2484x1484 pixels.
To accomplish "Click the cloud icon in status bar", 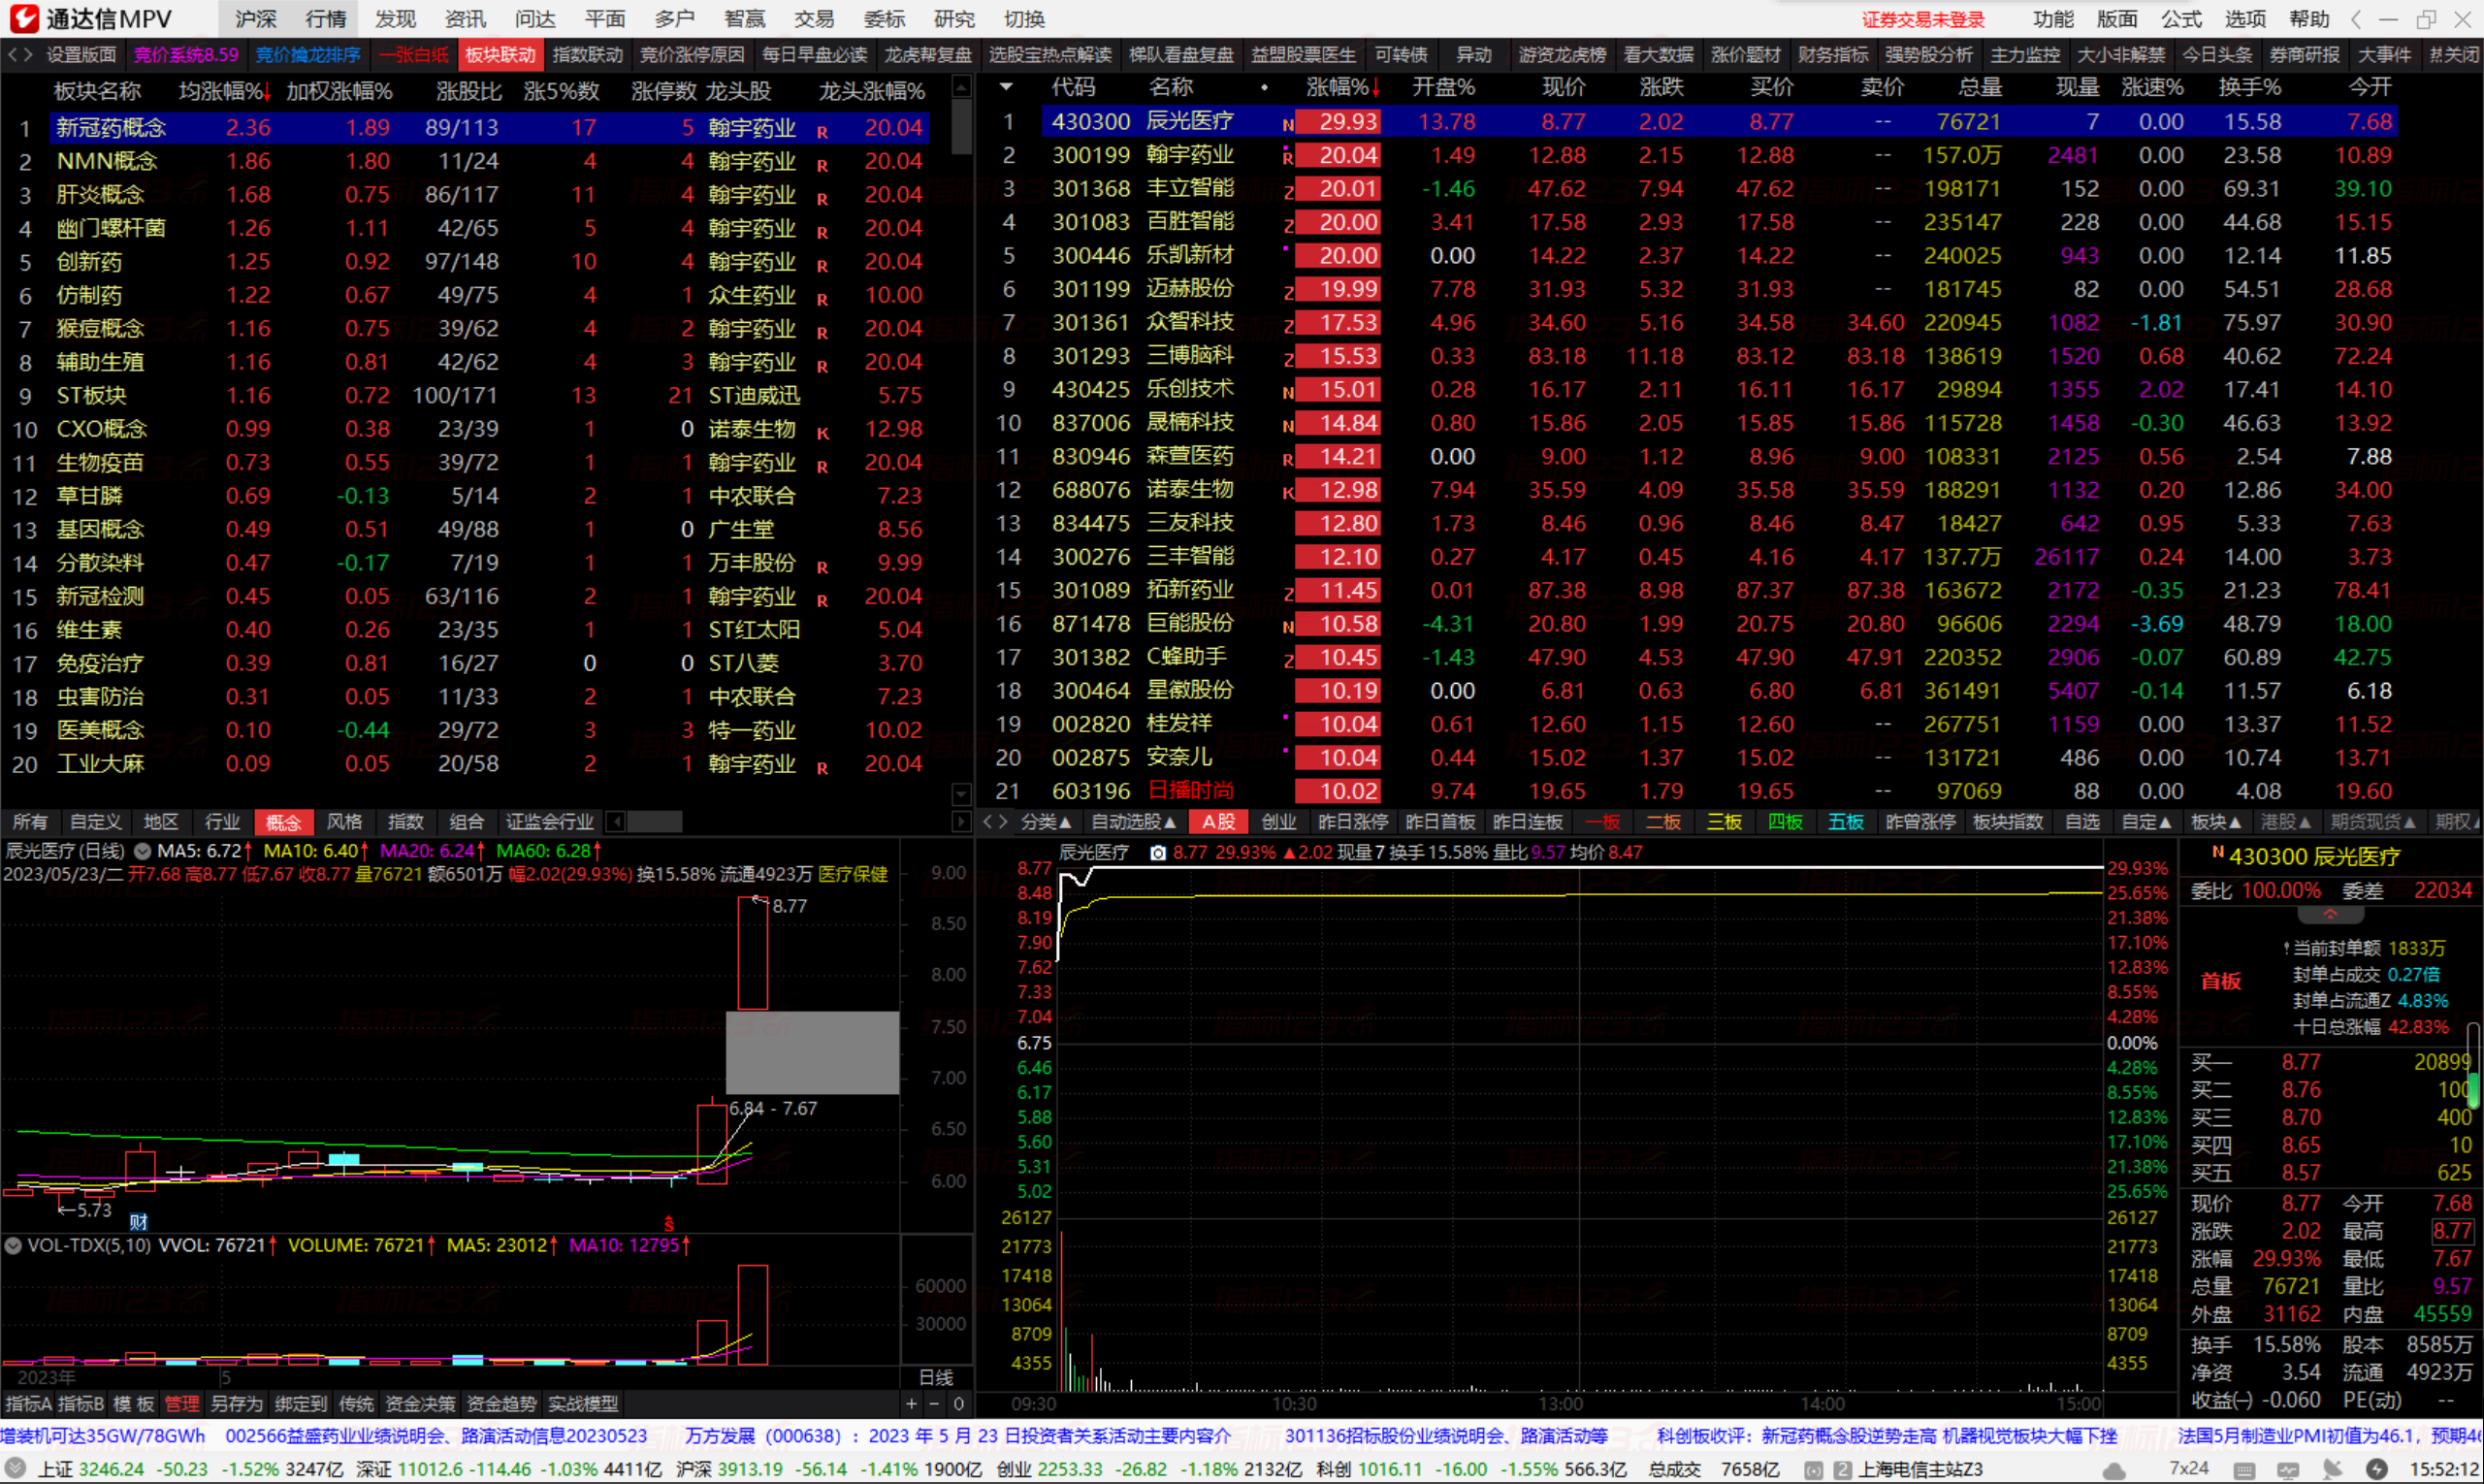I will pyautogui.click(x=2114, y=1470).
